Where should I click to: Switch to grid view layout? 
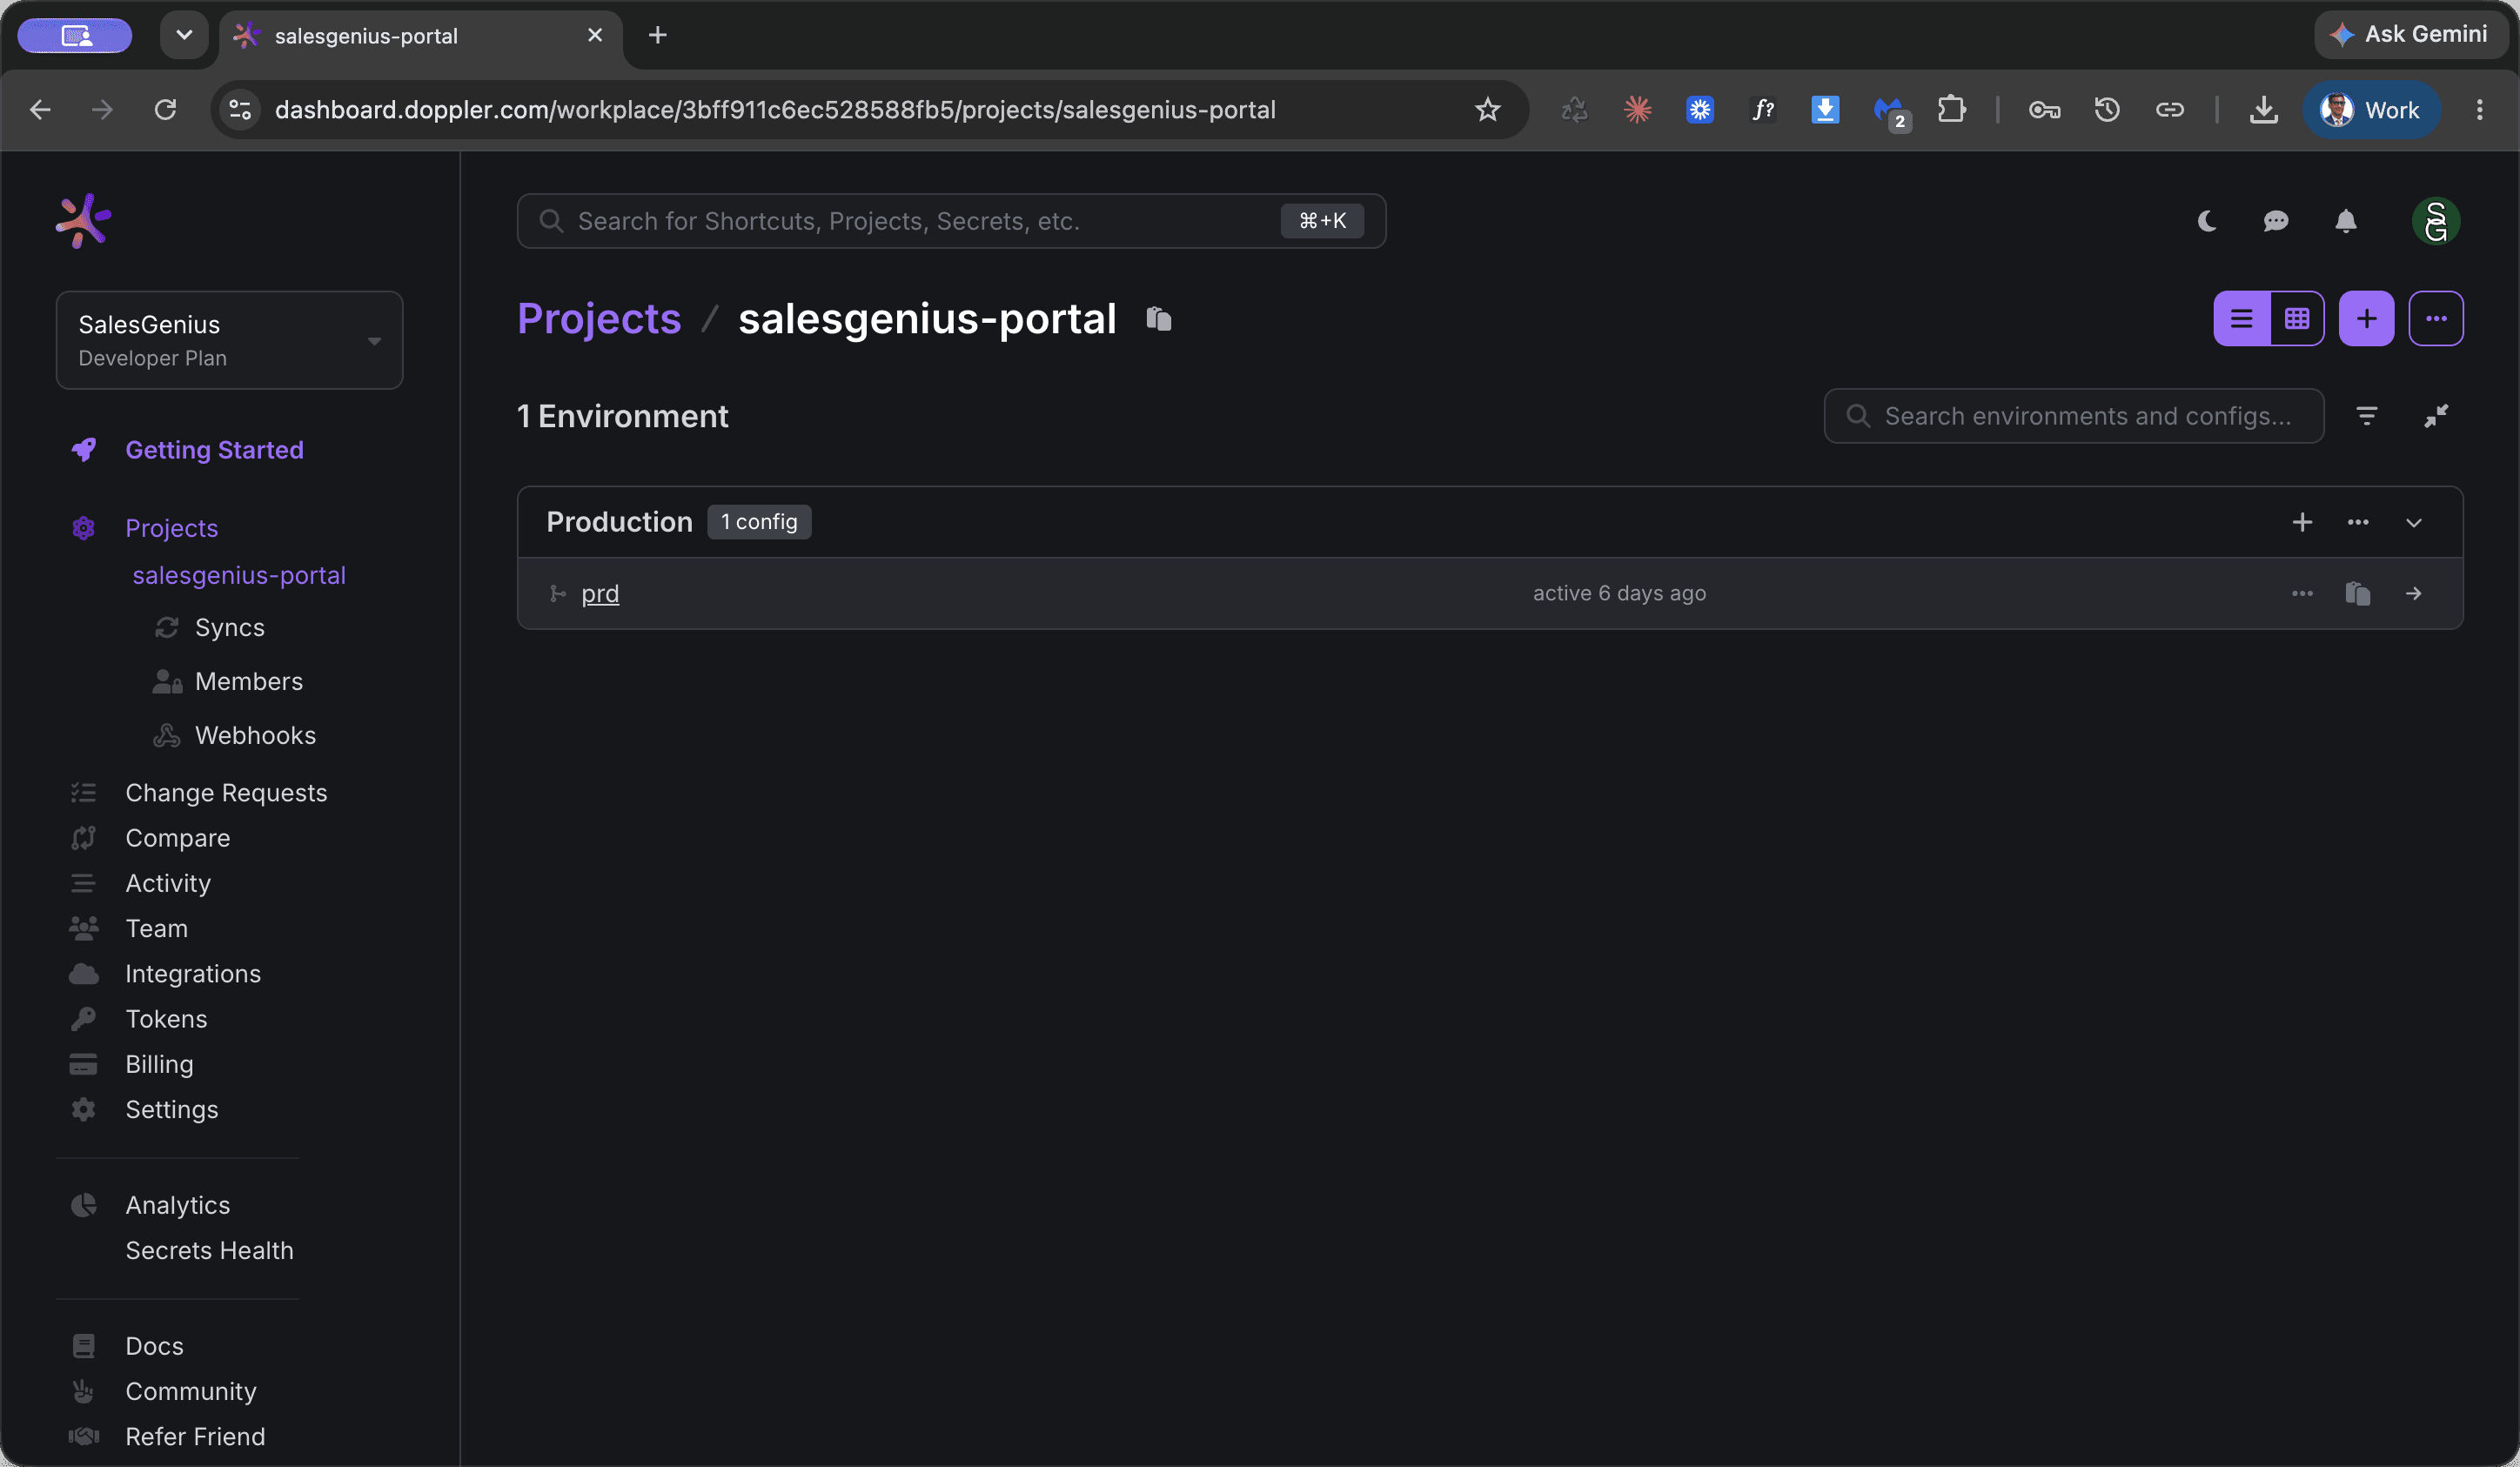(2297, 319)
